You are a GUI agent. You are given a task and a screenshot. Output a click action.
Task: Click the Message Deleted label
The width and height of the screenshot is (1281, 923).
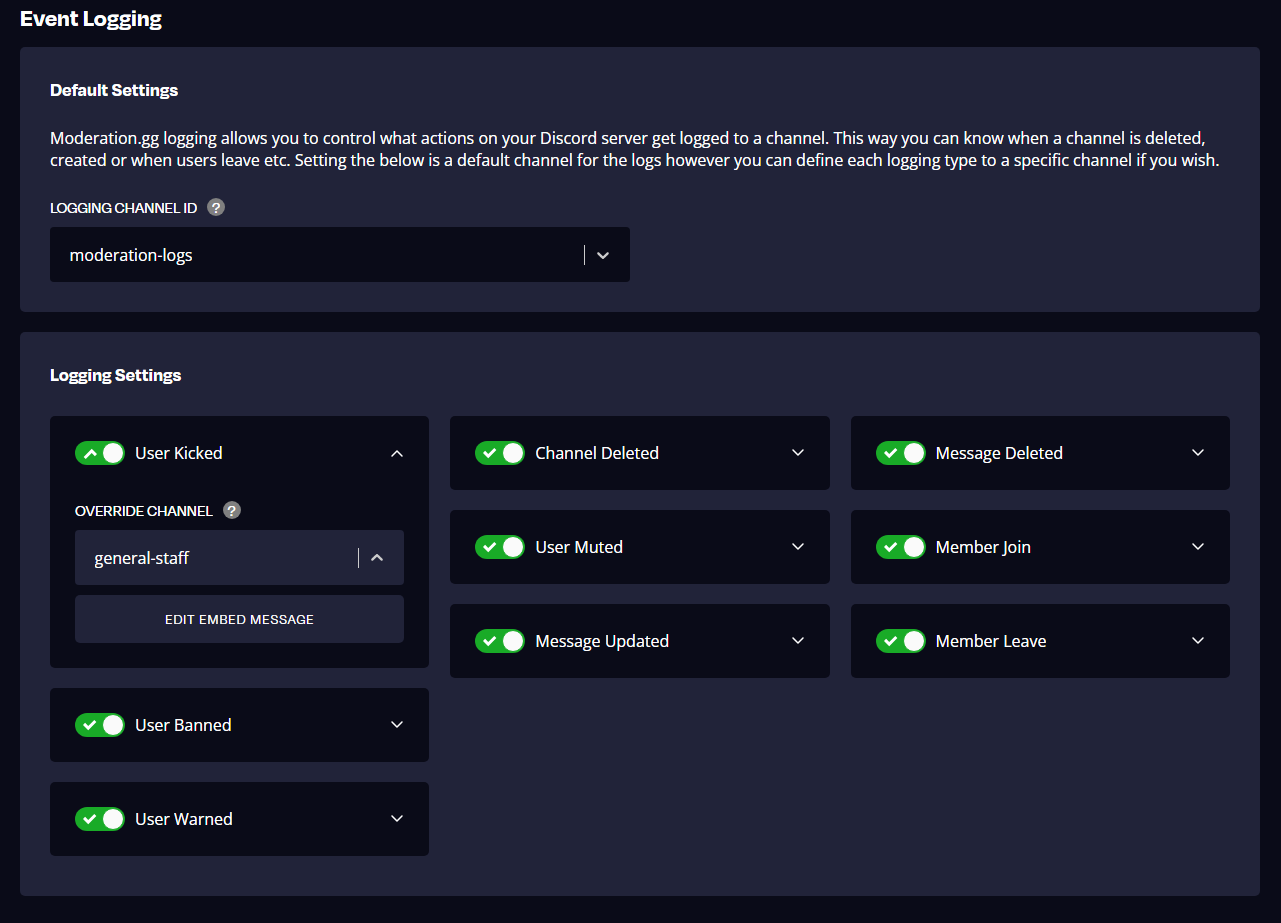pyautogui.click(x=999, y=453)
